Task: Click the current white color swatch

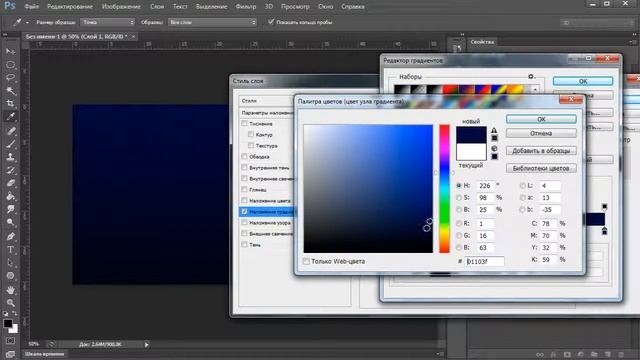Action: [471, 152]
